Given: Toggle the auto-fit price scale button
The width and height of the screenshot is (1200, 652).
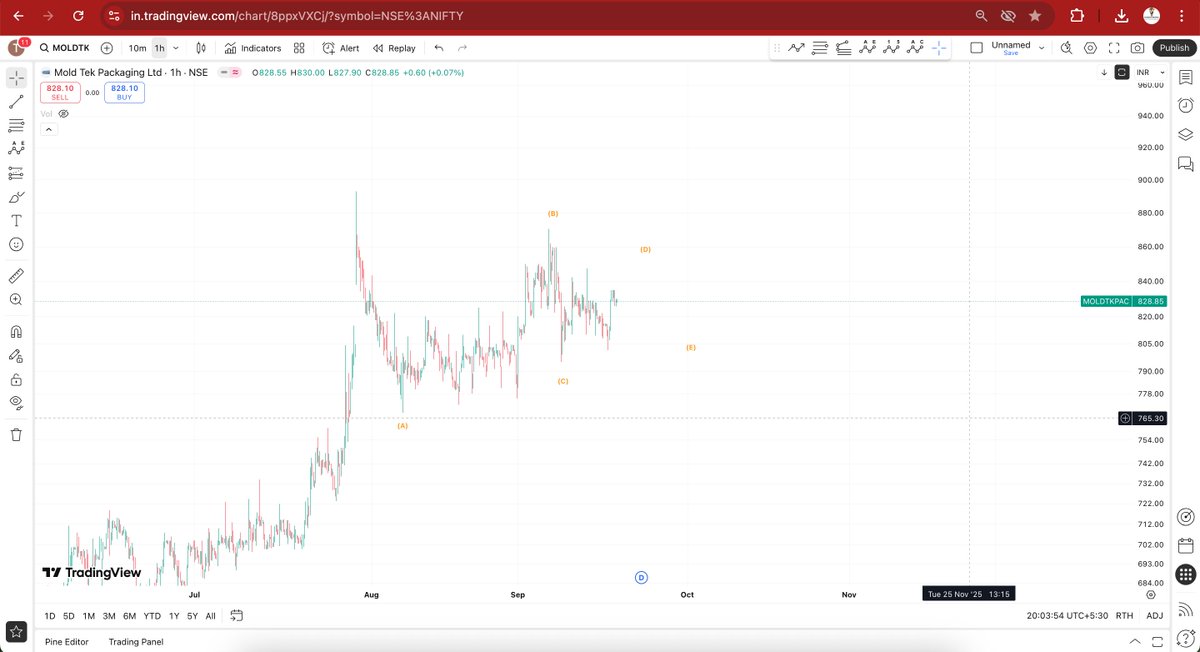Looking at the screenshot, I should pos(1122,72).
